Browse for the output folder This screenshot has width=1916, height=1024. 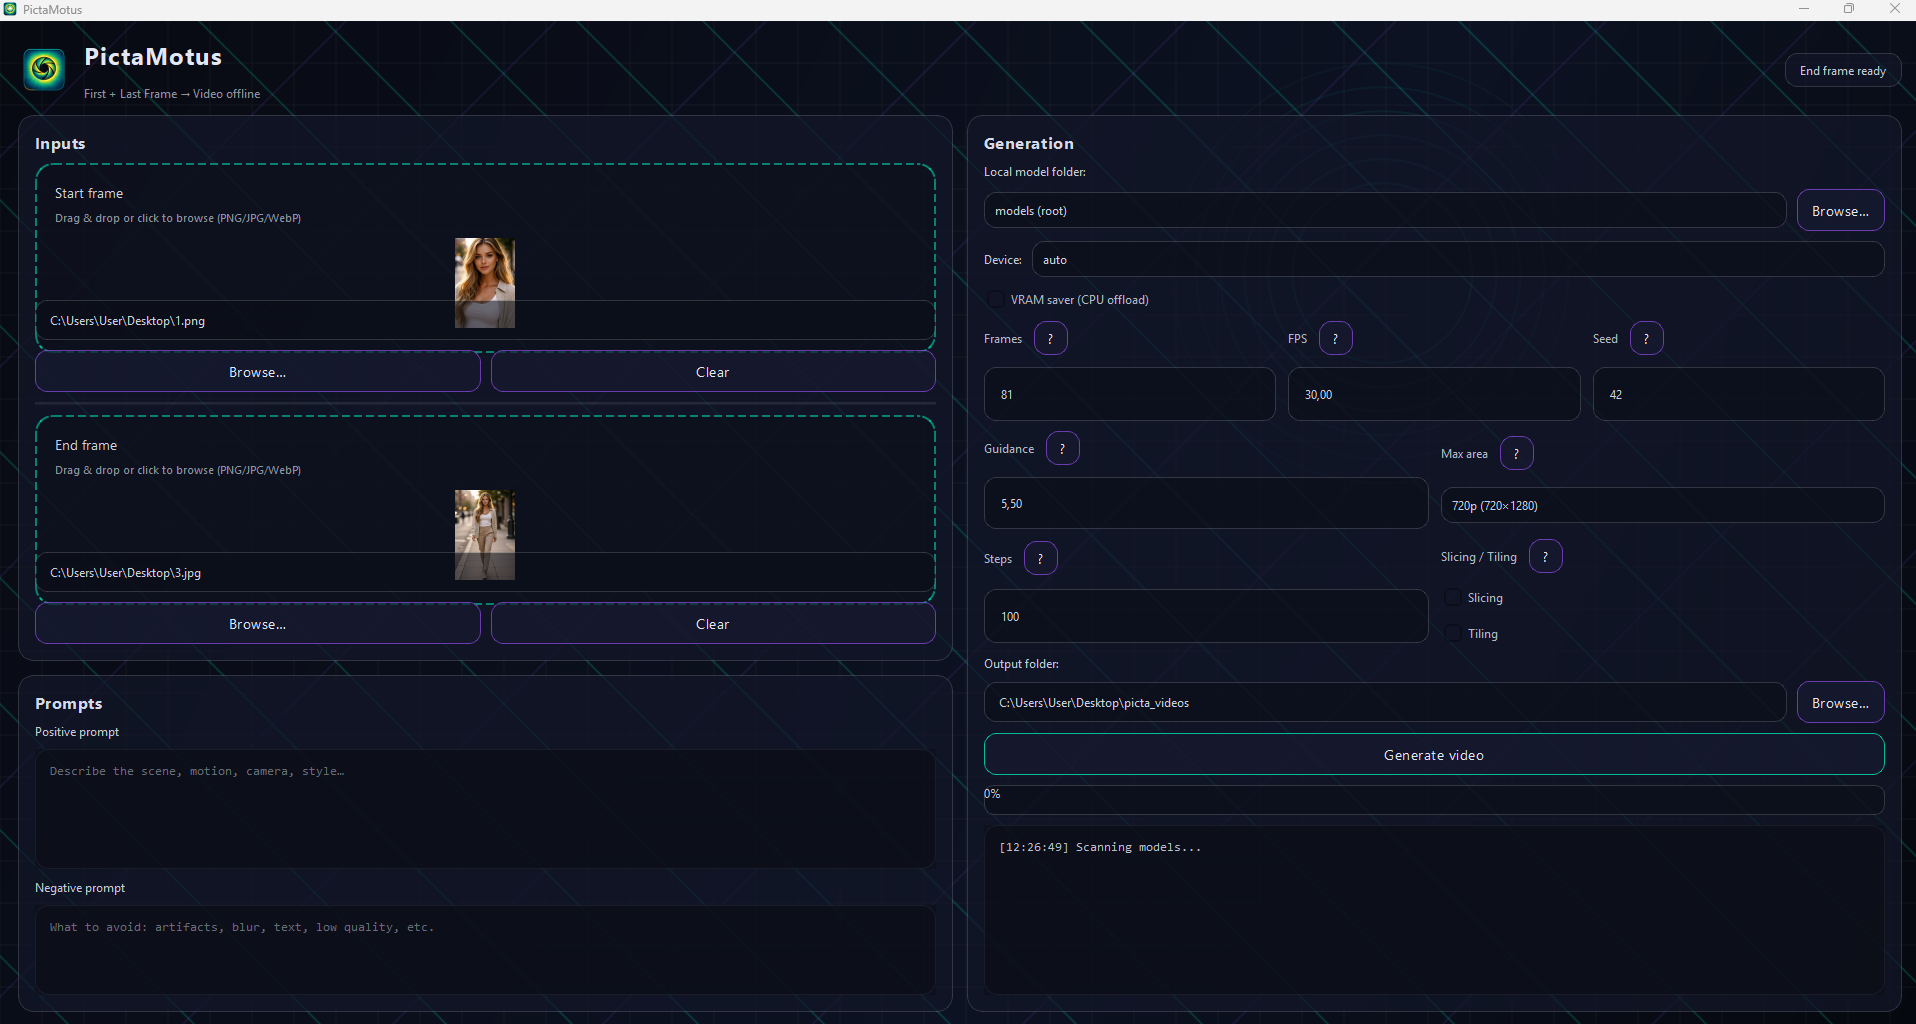pyautogui.click(x=1840, y=702)
